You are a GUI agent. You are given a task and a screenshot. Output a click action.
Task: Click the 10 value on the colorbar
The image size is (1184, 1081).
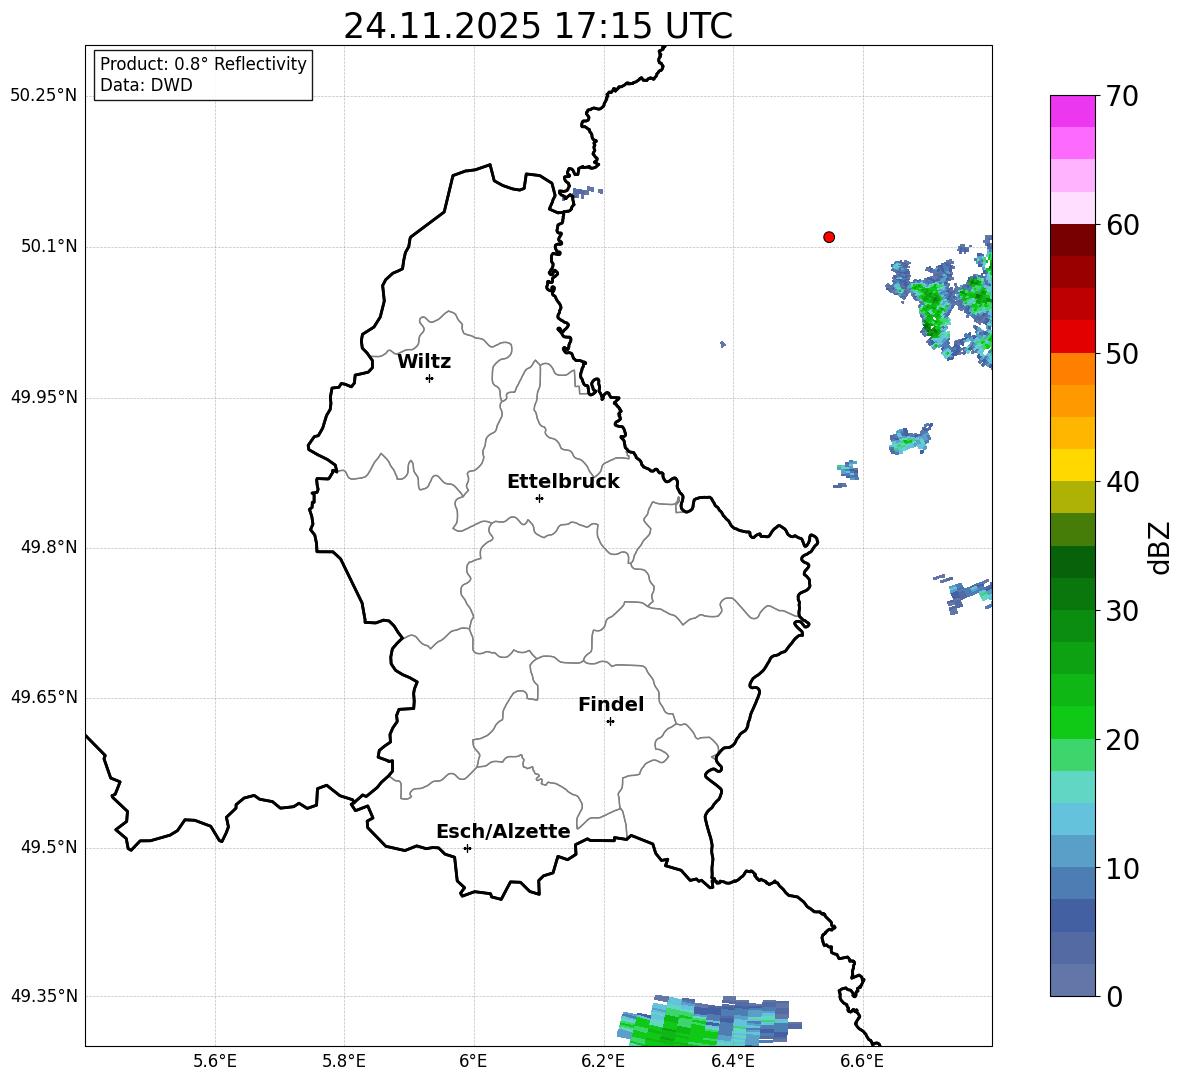1122,868
